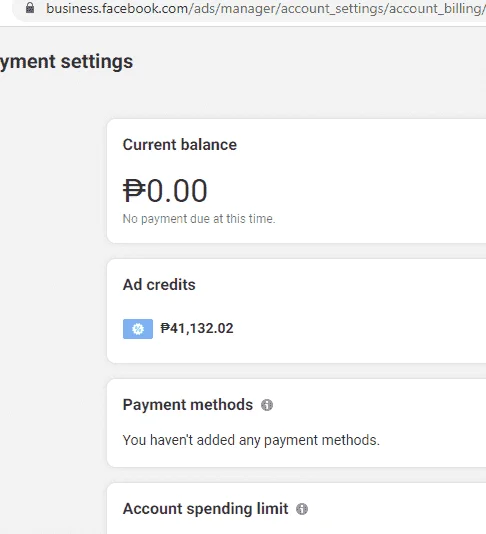
Task: Click the lock icon in the address bar
Action: pyautogui.click(x=30, y=8)
